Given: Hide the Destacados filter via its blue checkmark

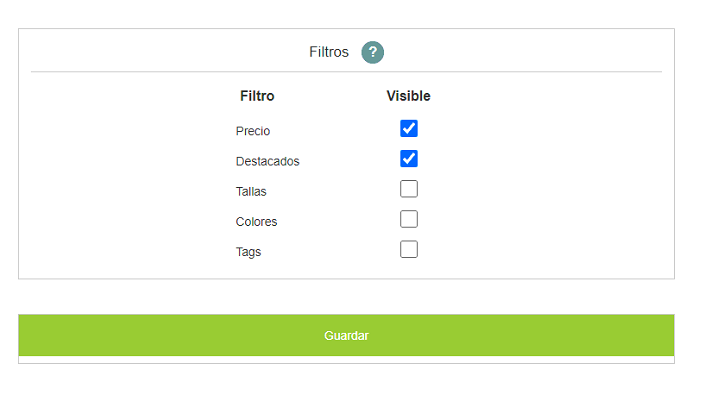Looking at the screenshot, I should tap(409, 159).
